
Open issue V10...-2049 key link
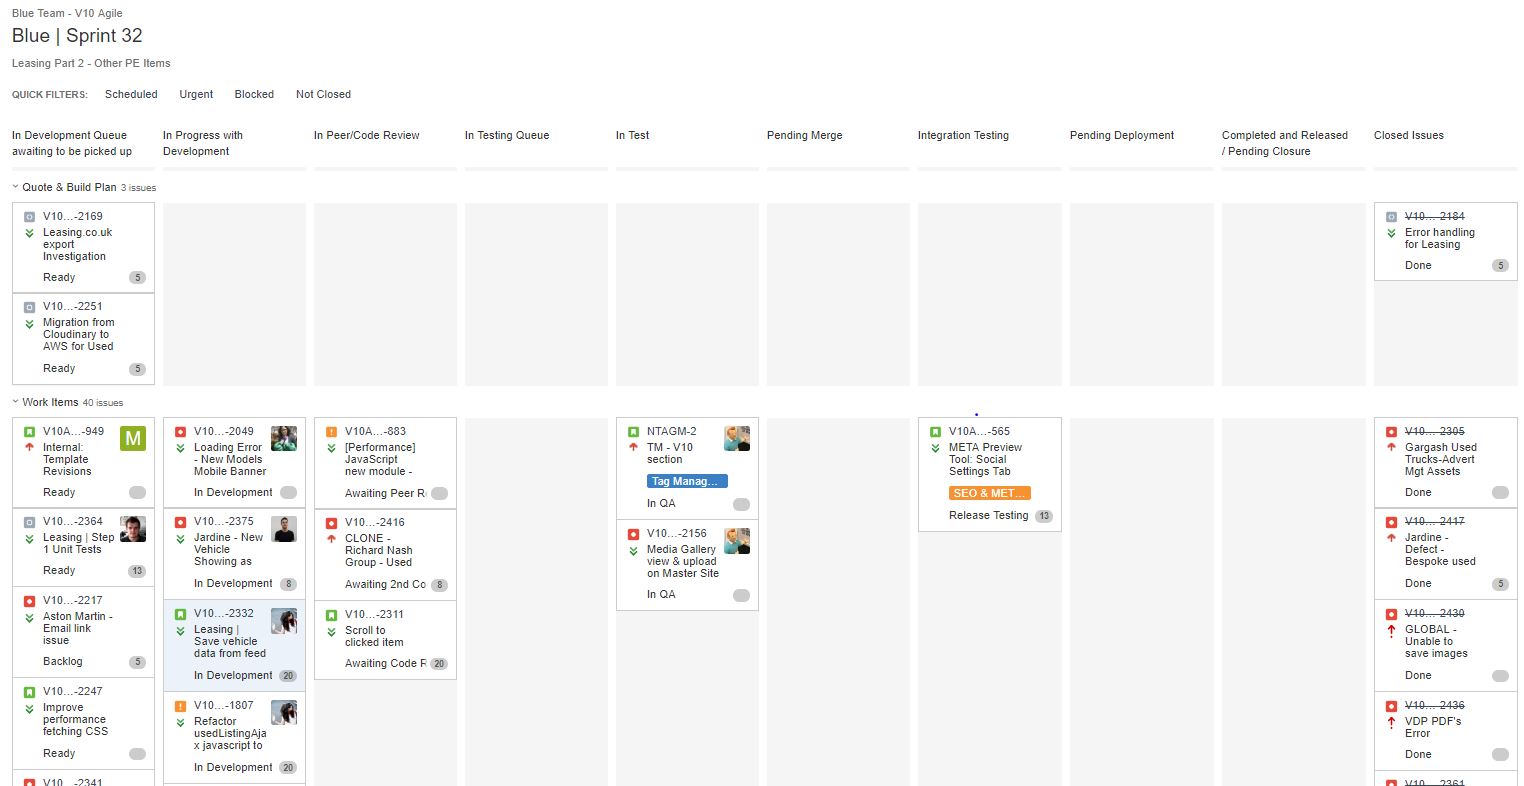click(224, 431)
